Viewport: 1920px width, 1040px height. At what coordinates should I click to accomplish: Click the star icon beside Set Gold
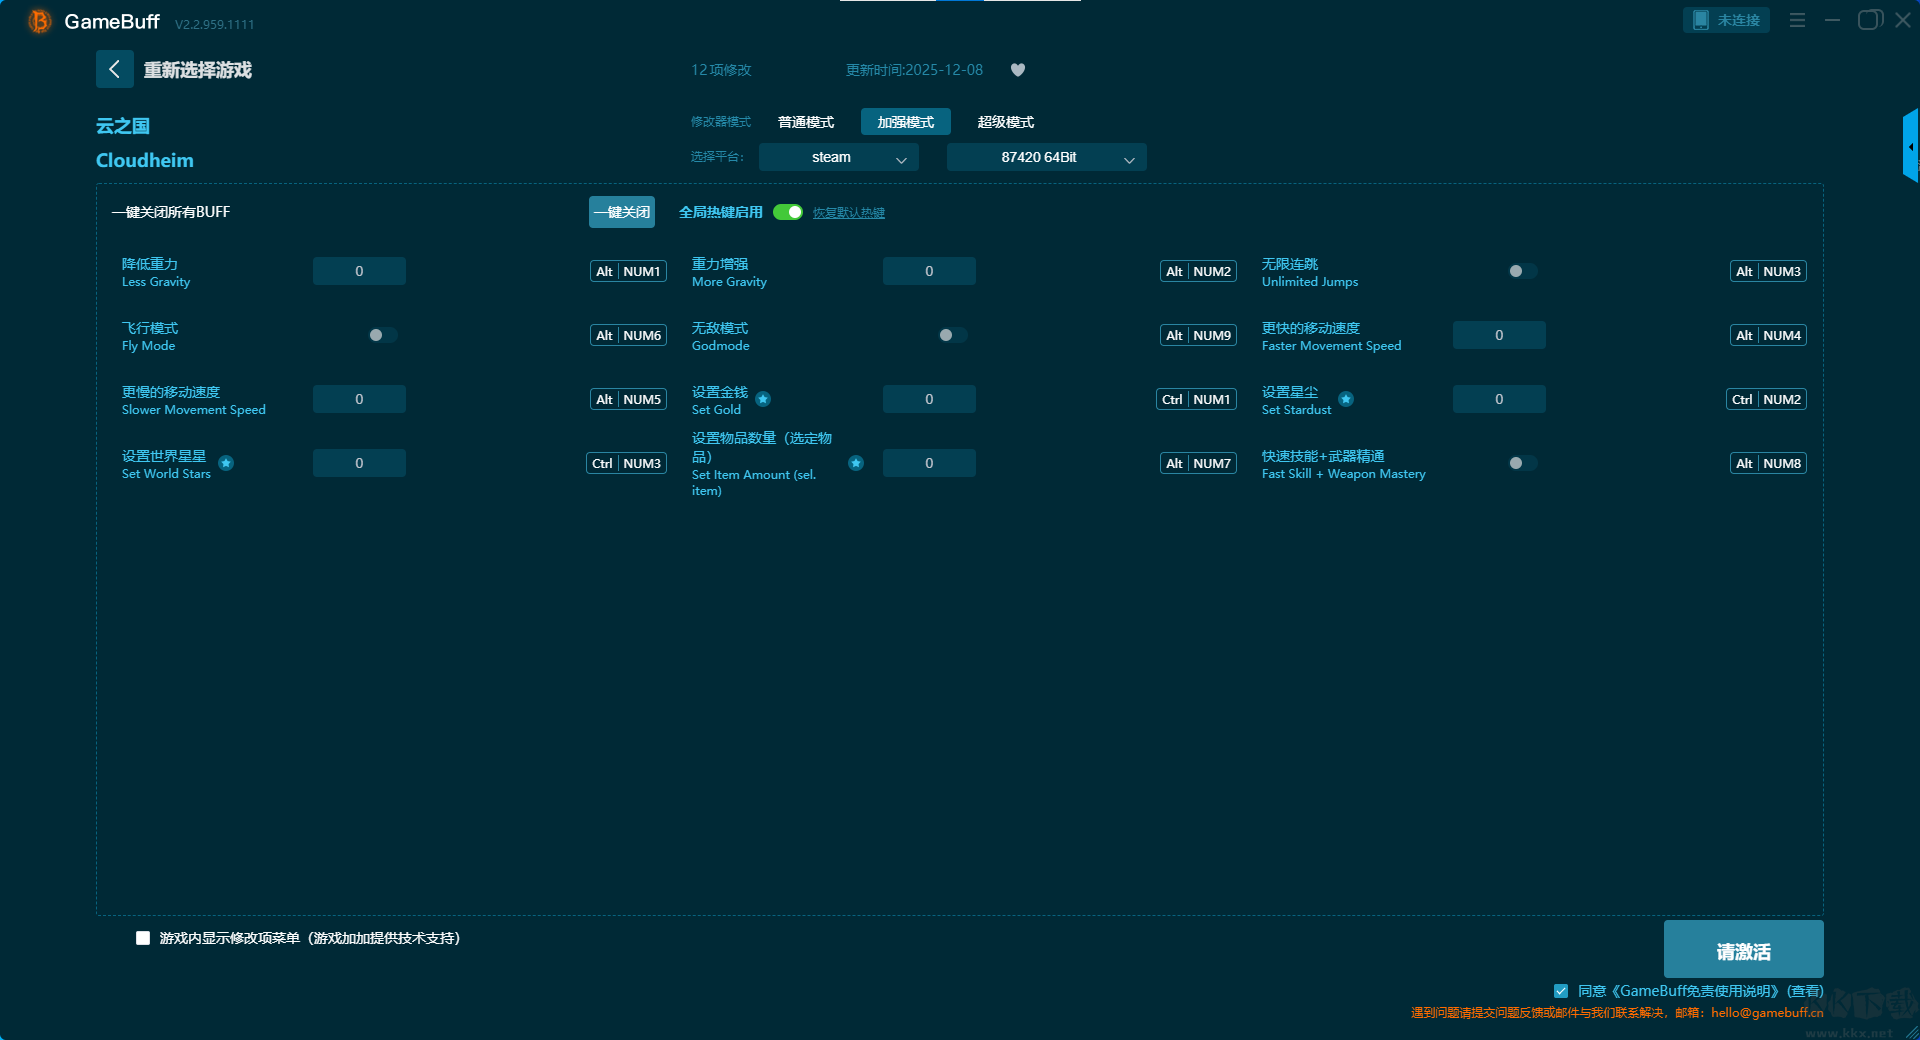(763, 399)
